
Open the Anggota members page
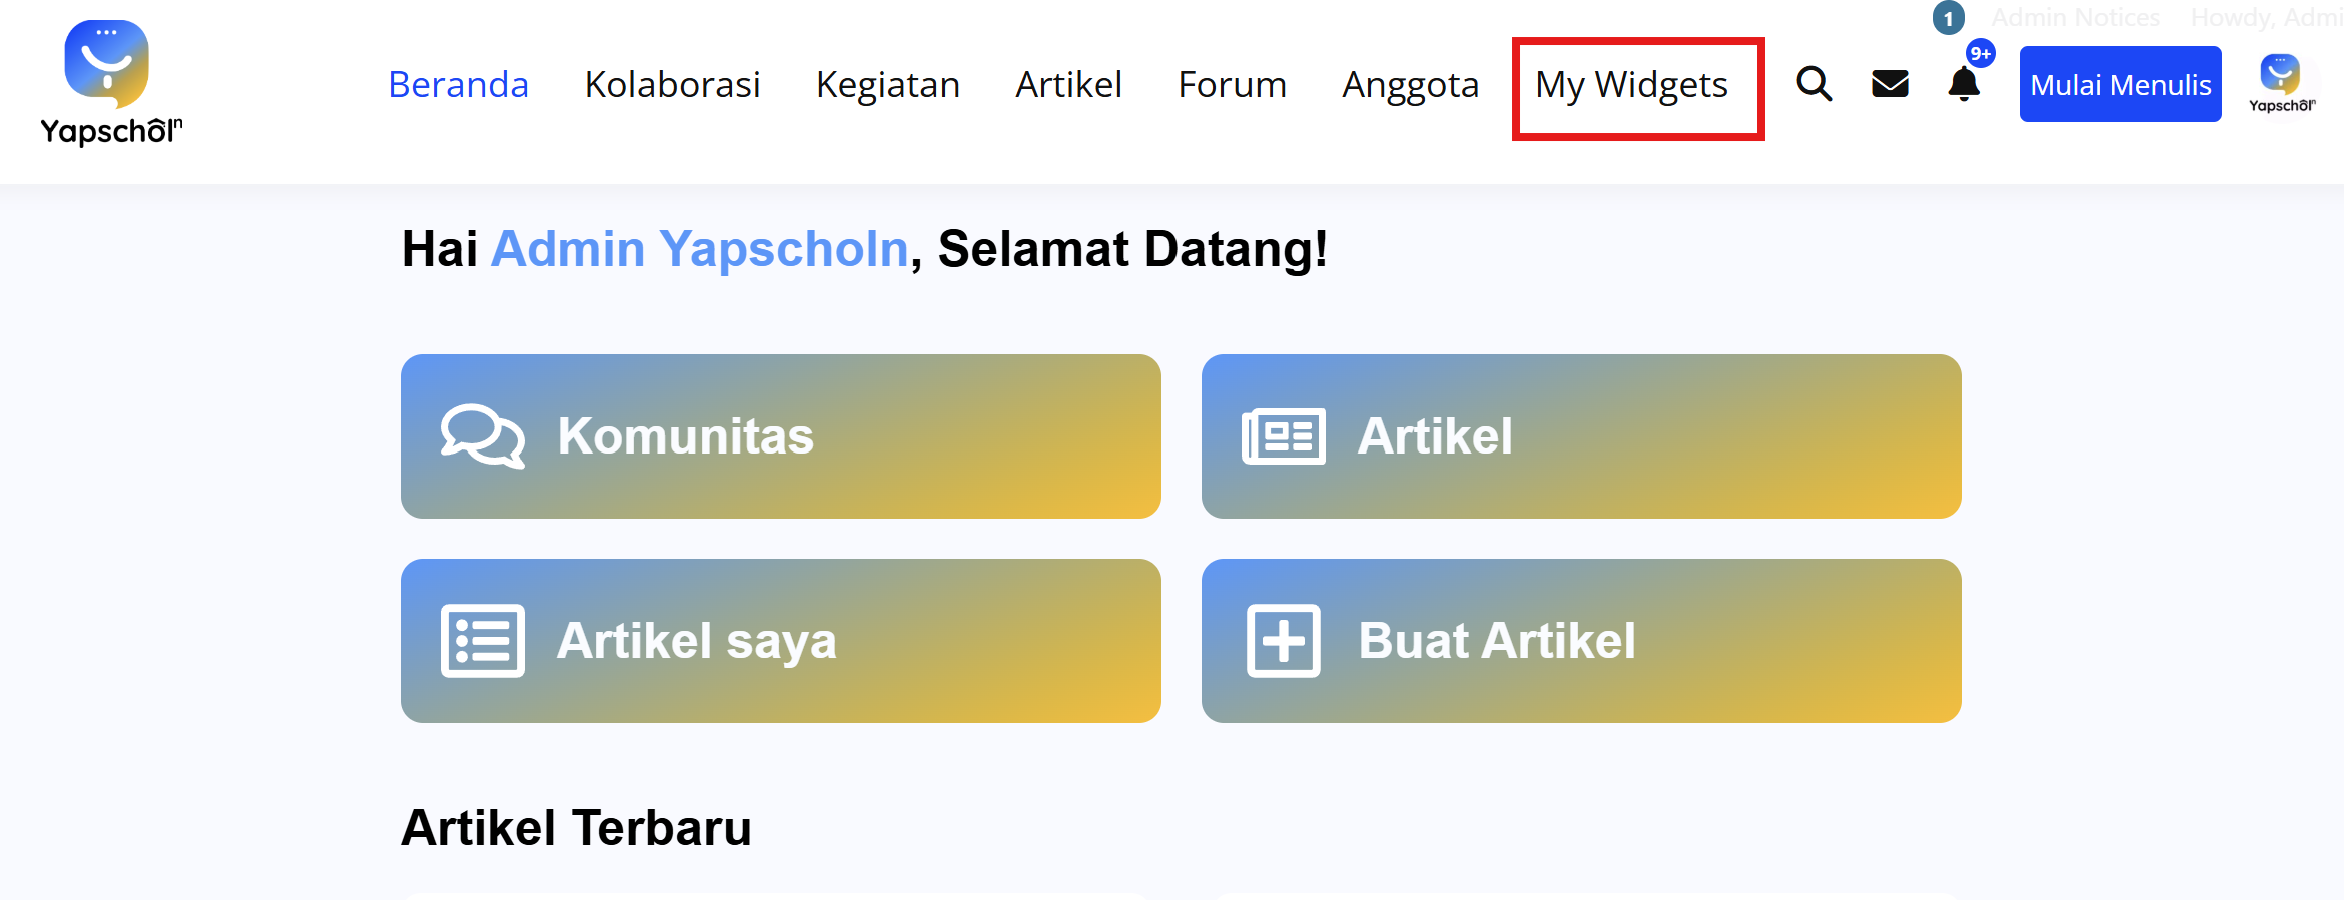coord(1410,85)
